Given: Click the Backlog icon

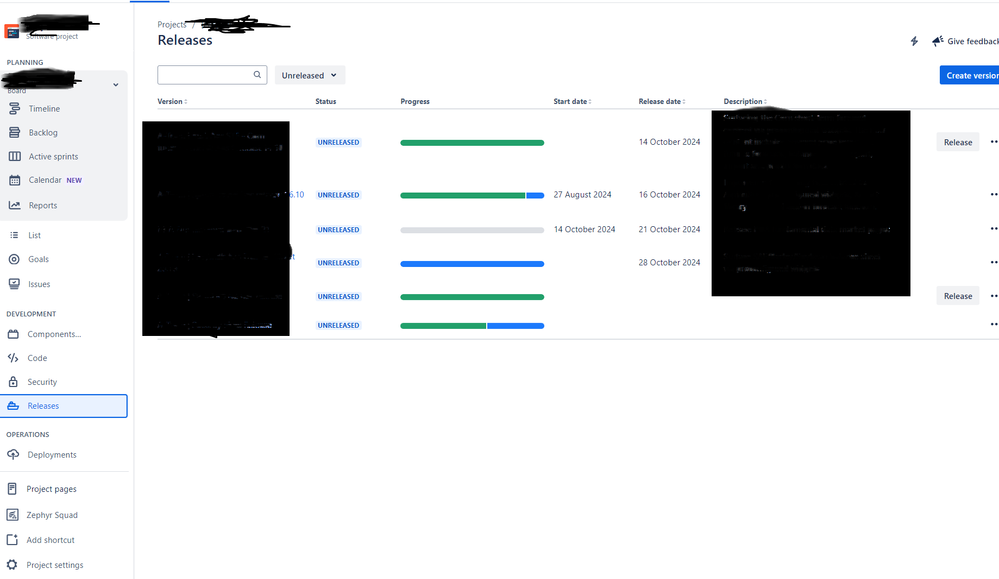Looking at the screenshot, I should [x=14, y=132].
